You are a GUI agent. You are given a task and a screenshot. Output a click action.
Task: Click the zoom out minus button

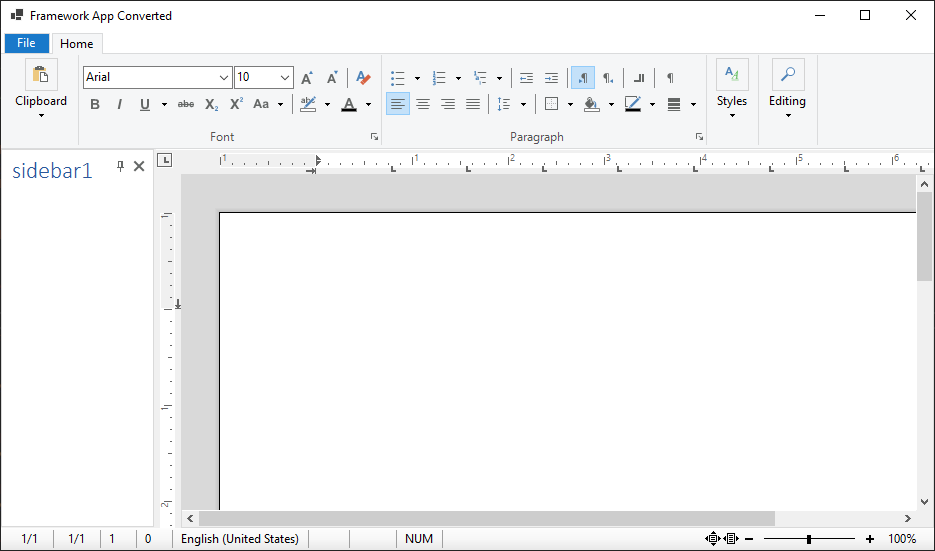750,539
